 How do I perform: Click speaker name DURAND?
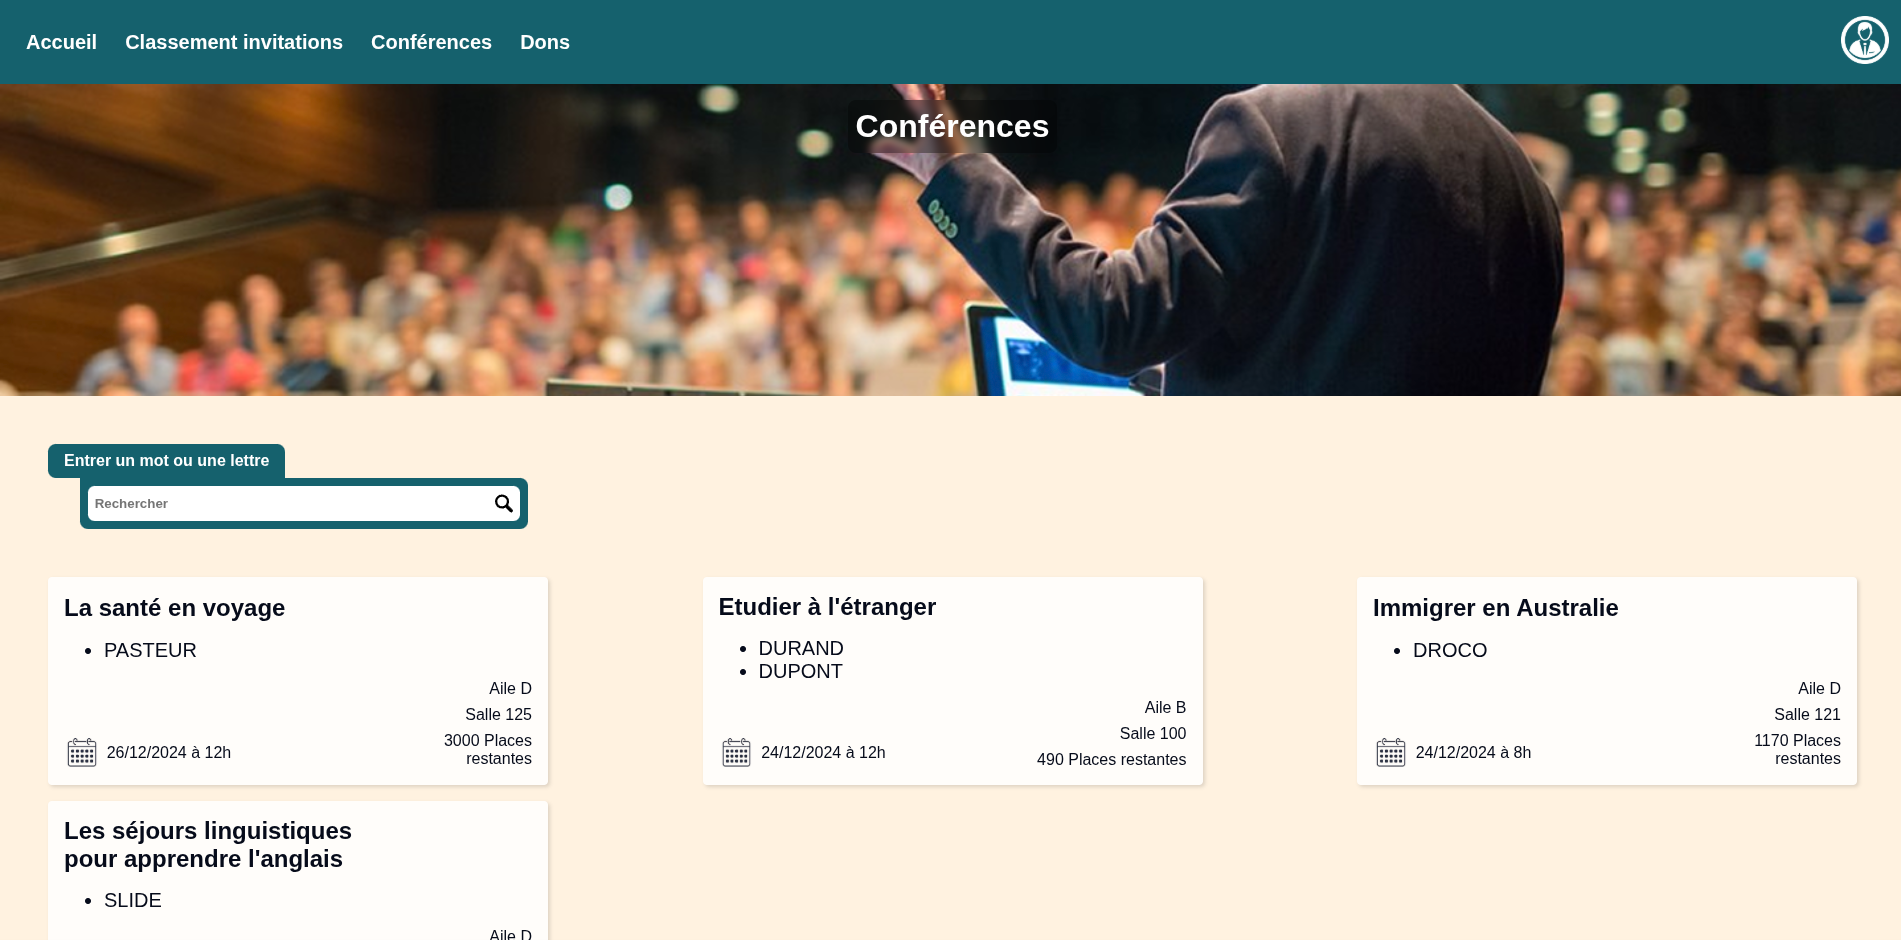pos(801,648)
